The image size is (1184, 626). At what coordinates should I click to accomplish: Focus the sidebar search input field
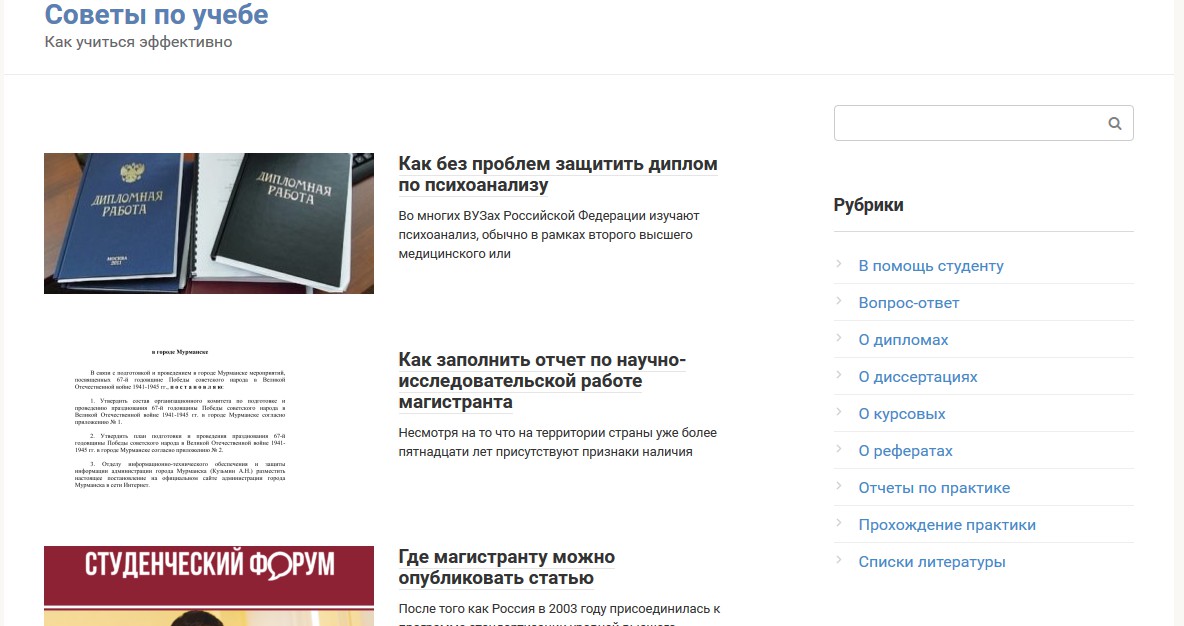click(x=983, y=123)
